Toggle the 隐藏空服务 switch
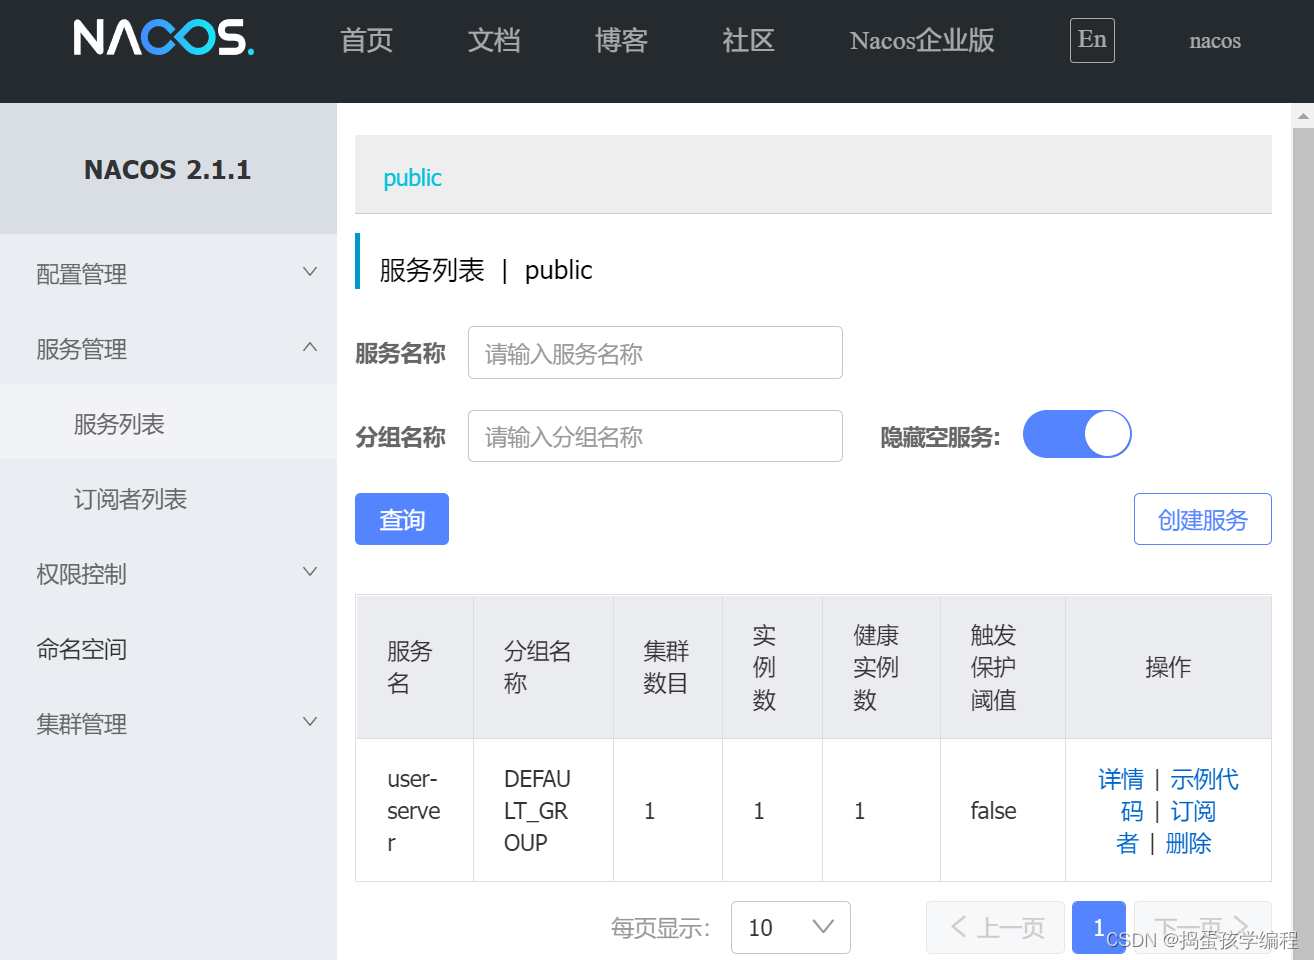 [1077, 434]
